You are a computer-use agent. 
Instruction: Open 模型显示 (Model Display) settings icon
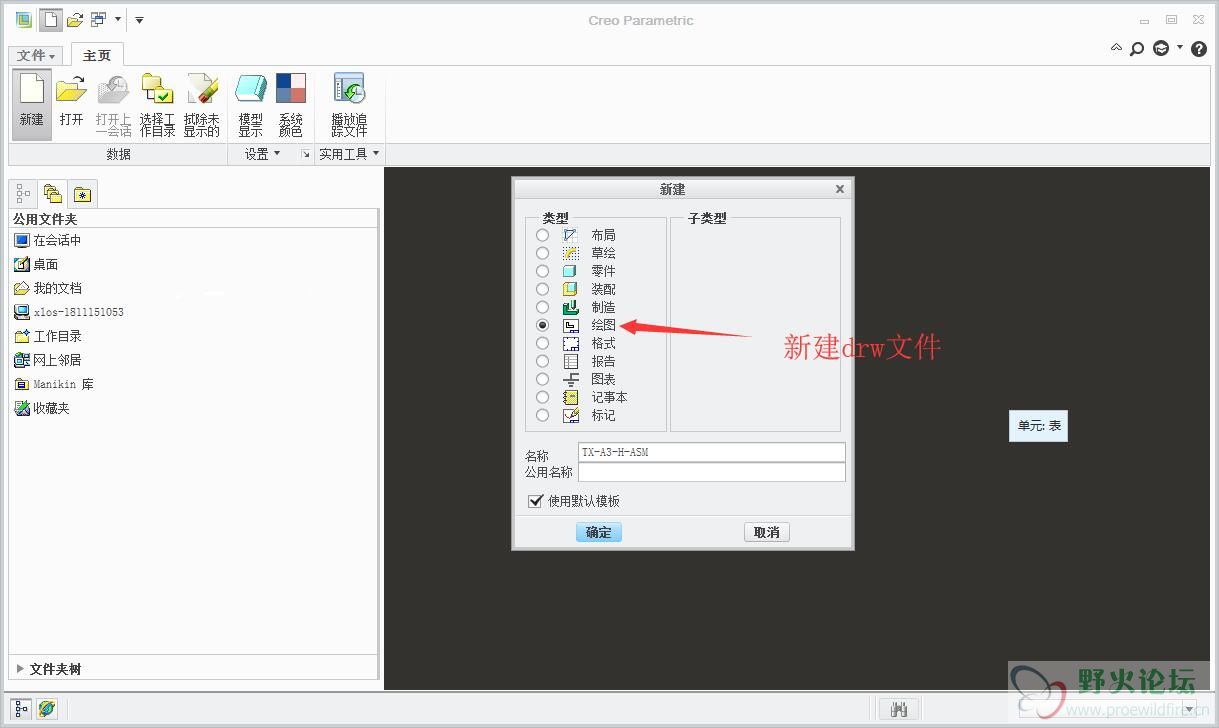pos(250,105)
